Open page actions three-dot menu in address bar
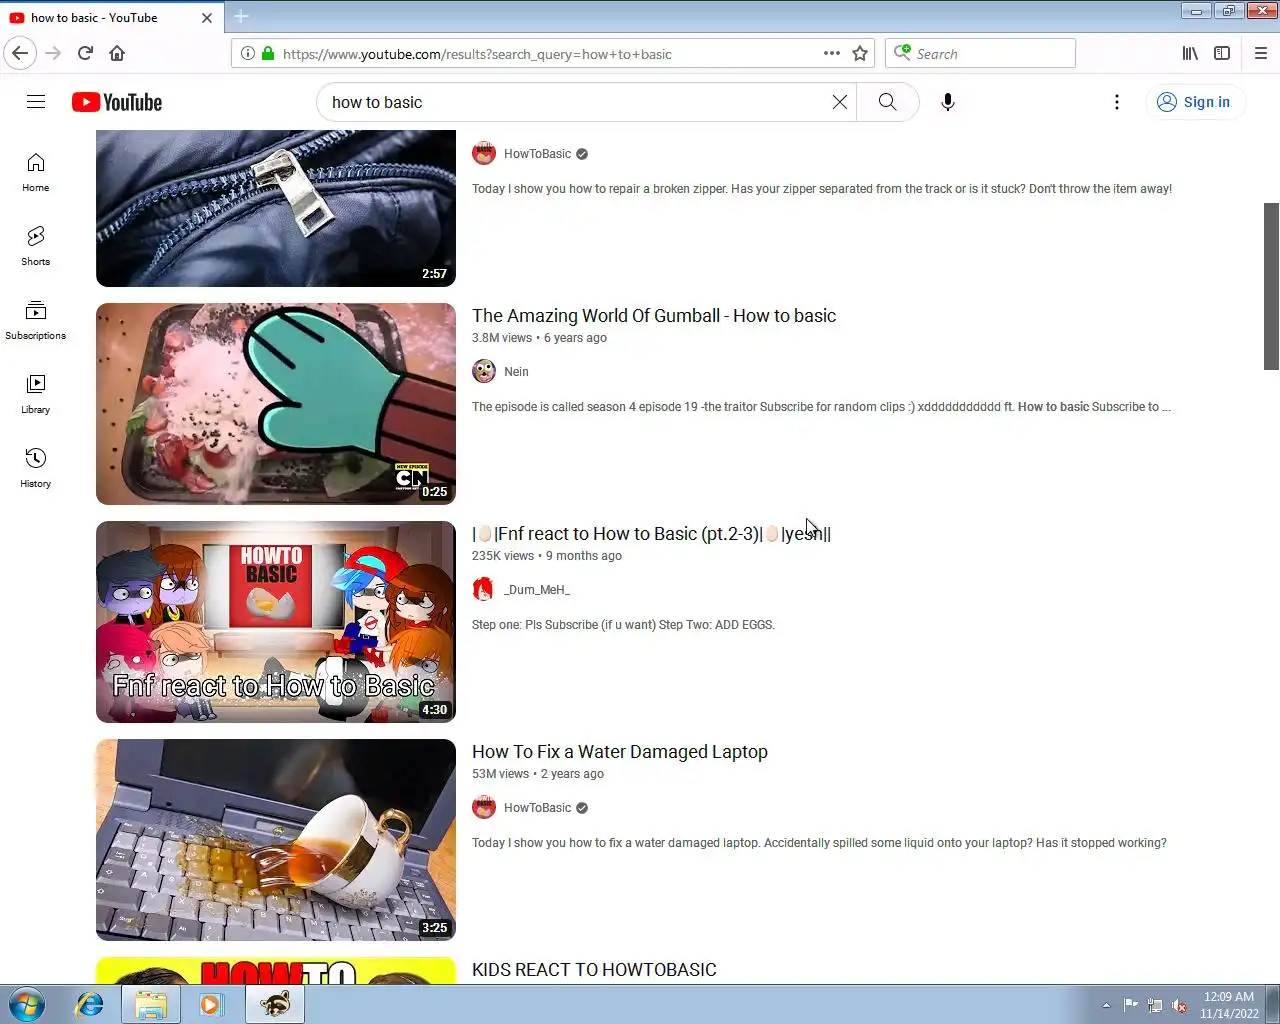Screen dimensions: 1280x1024 click(x=832, y=53)
